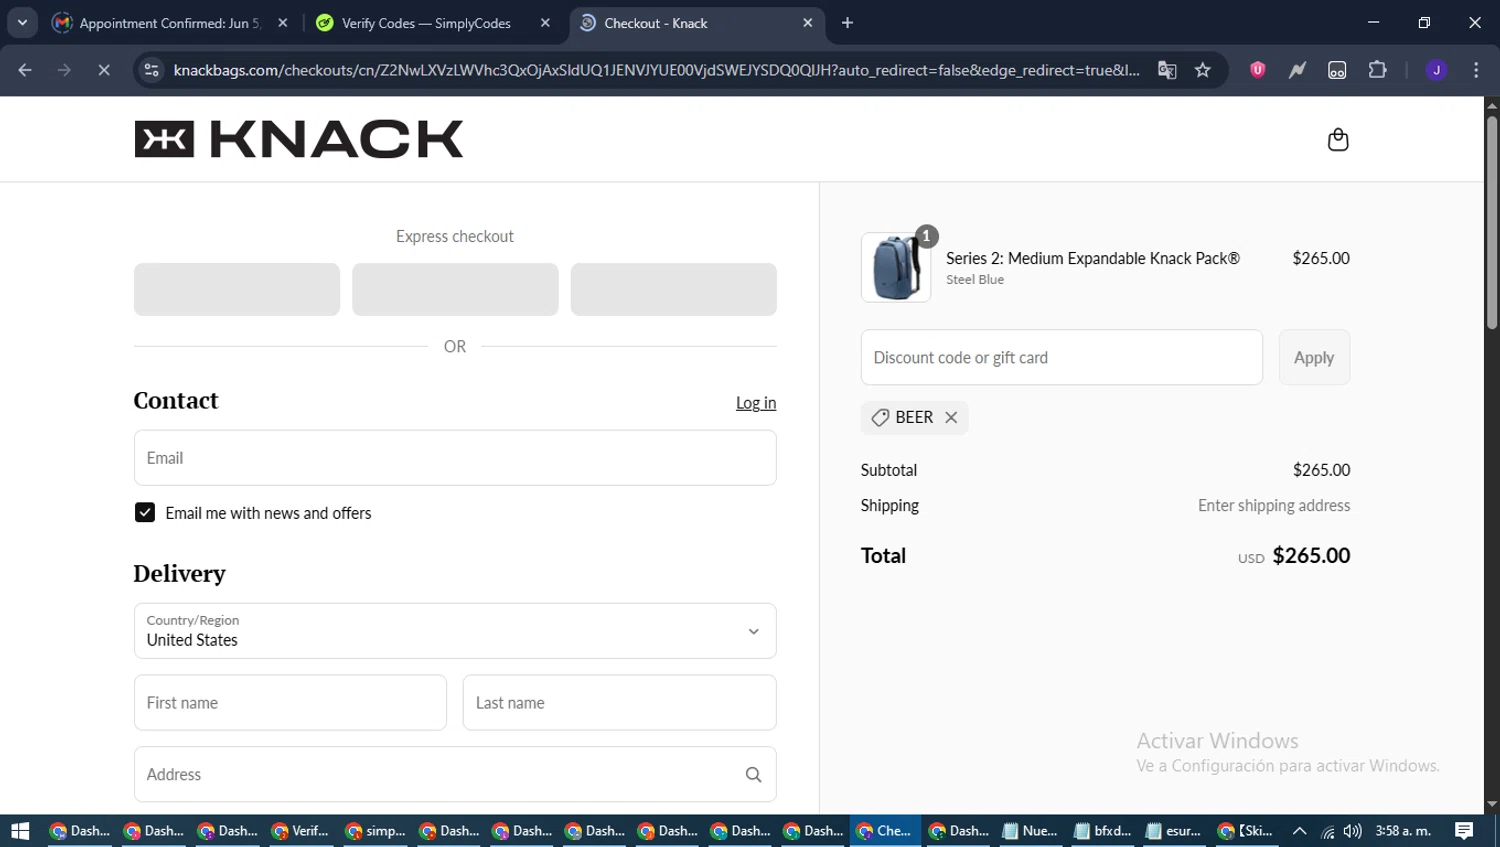Open the esur... Notepad taskbar item
The height and width of the screenshot is (847, 1500).
click(1174, 831)
